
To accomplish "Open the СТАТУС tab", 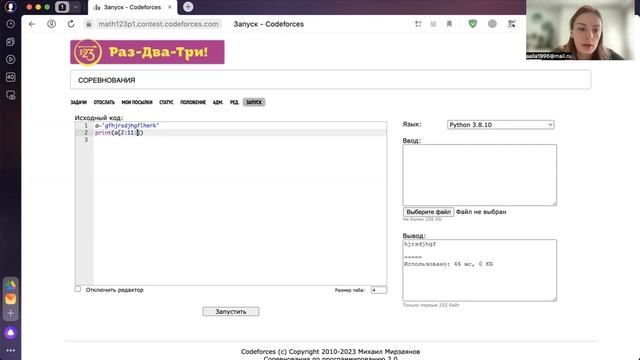I will 166,102.
